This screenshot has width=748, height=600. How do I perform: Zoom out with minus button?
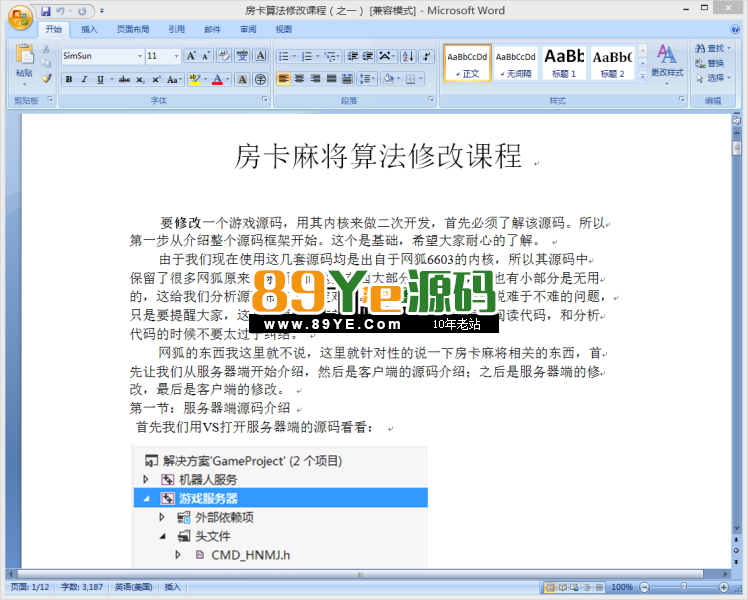pyautogui.click(x=644, y=587)
